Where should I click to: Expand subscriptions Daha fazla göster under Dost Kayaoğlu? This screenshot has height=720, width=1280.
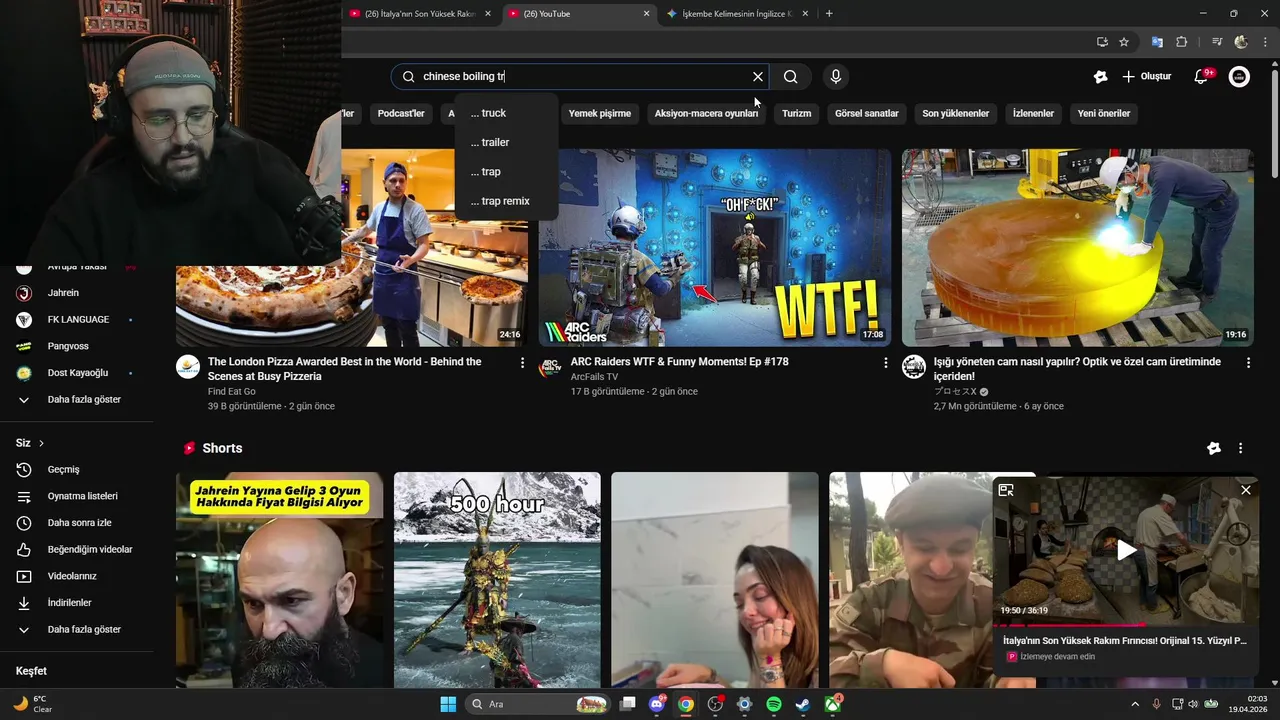coord(77,400)
